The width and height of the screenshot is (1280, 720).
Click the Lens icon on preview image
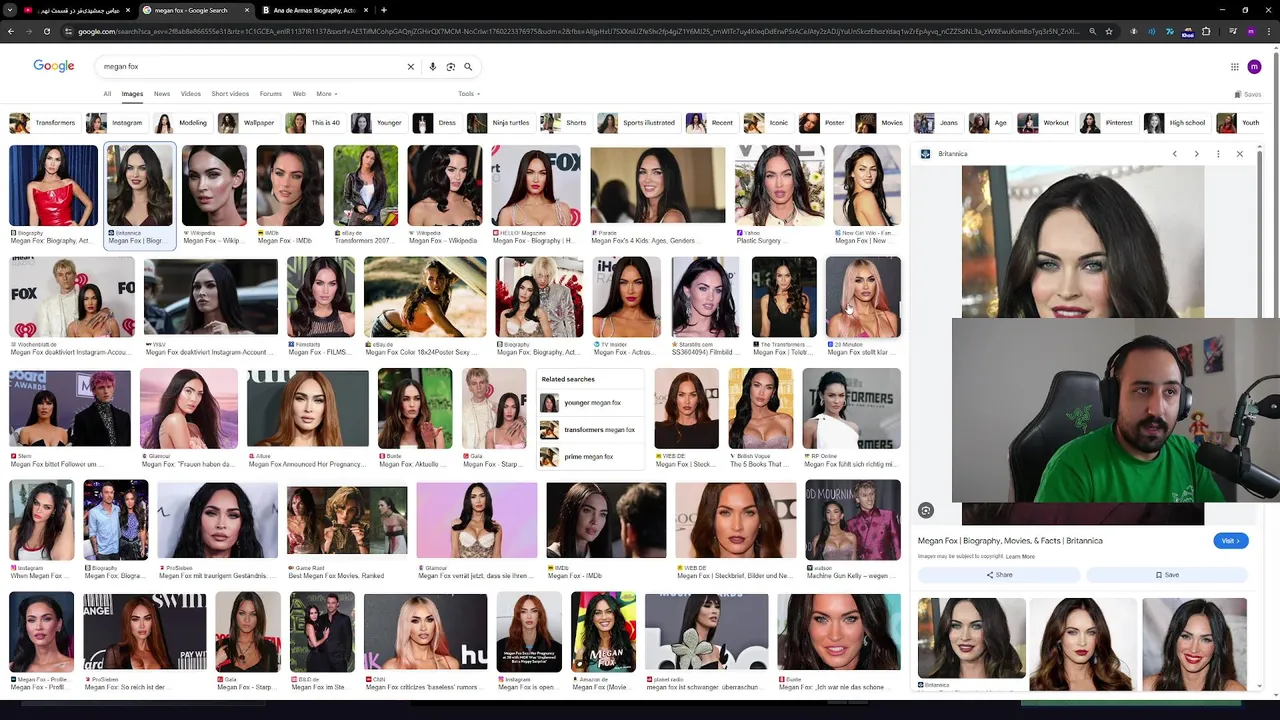tap(926, 511)
